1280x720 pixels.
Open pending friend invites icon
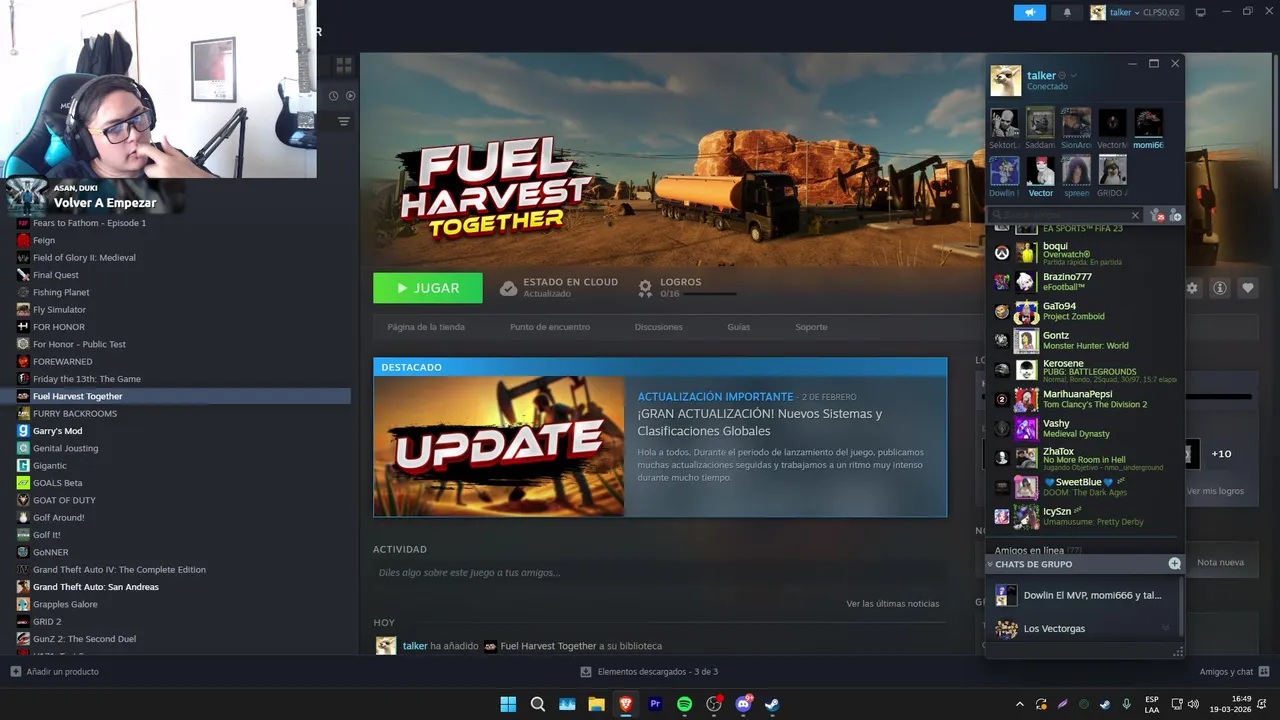point(1157,215)
